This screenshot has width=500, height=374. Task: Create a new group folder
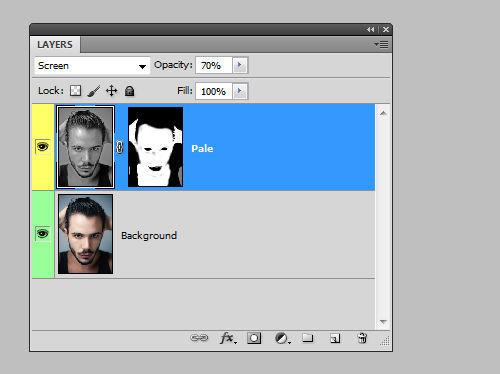coord(308,338)
